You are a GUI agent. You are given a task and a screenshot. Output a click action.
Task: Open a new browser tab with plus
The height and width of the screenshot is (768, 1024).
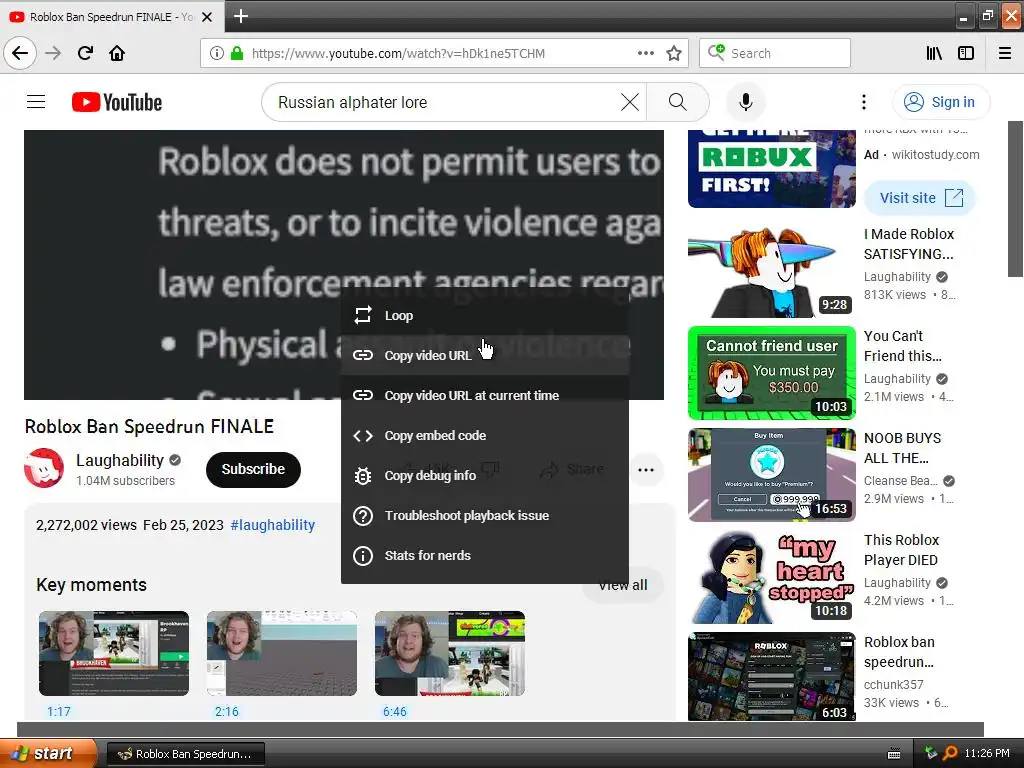(x=240, y=16)
